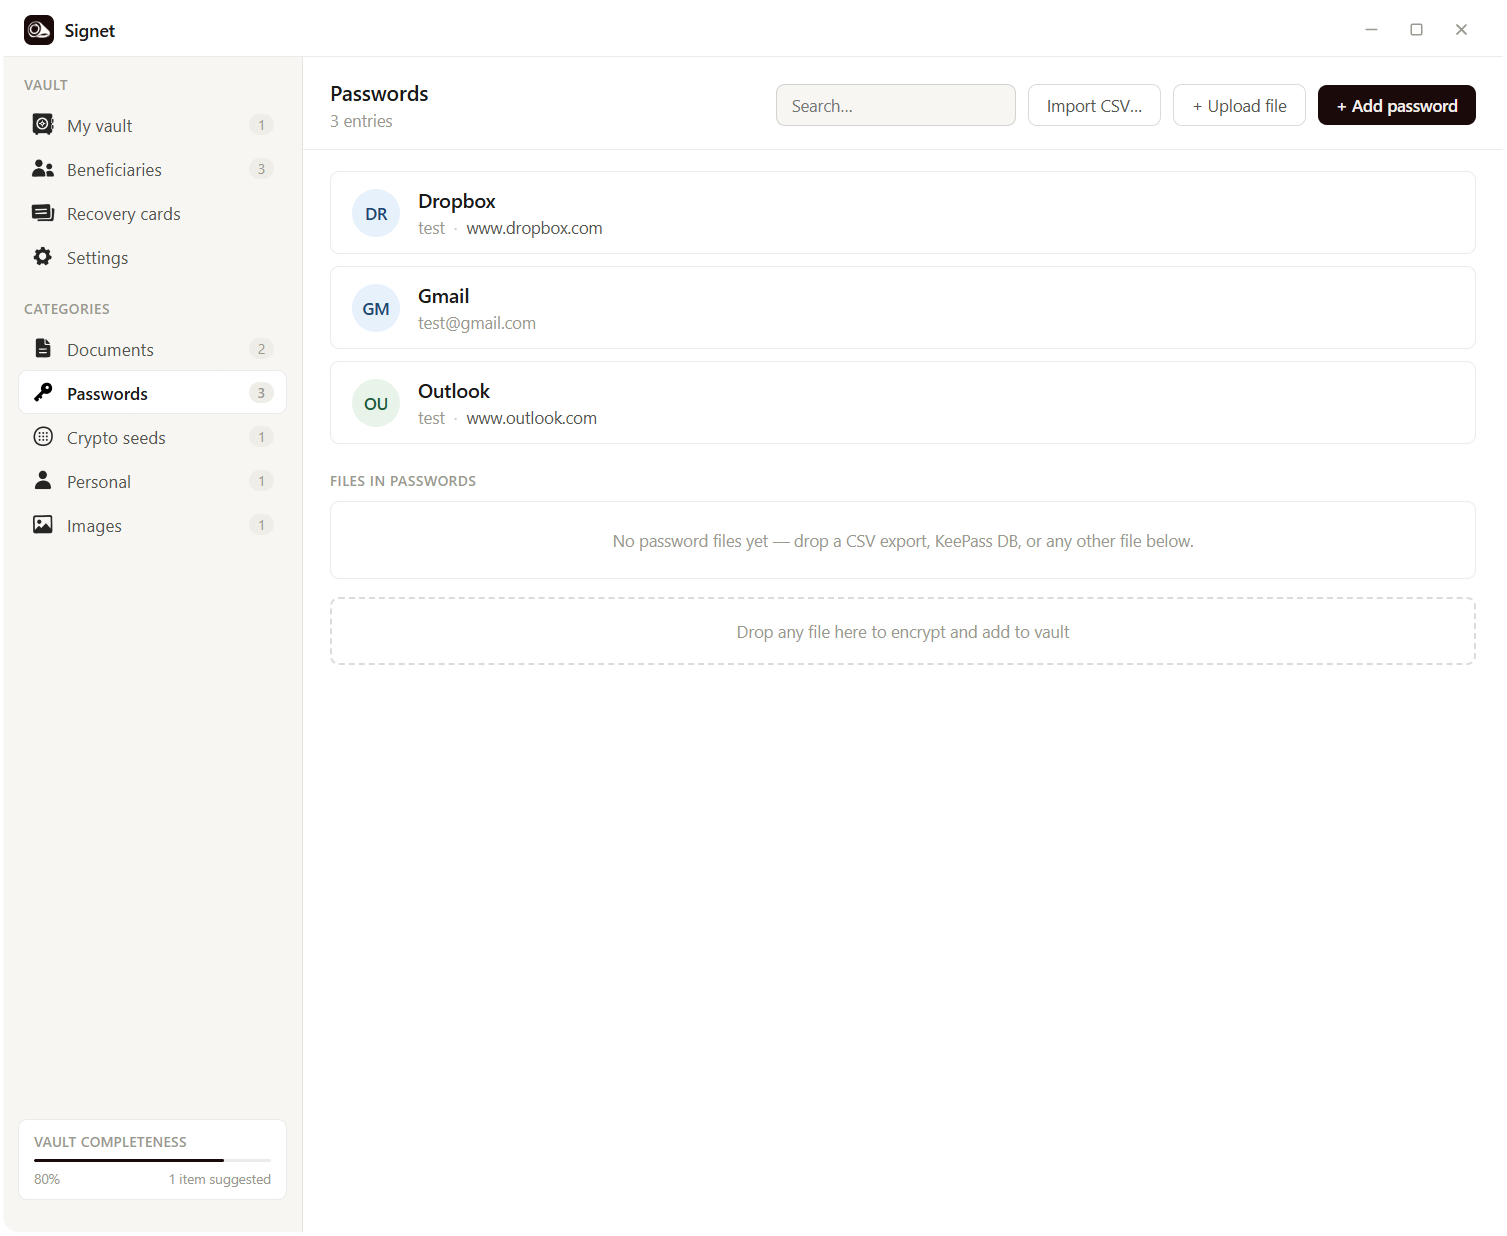Click the Signet app logo icon
1507x1236 pixels.
pyautogui.click(x=39, y=30)
